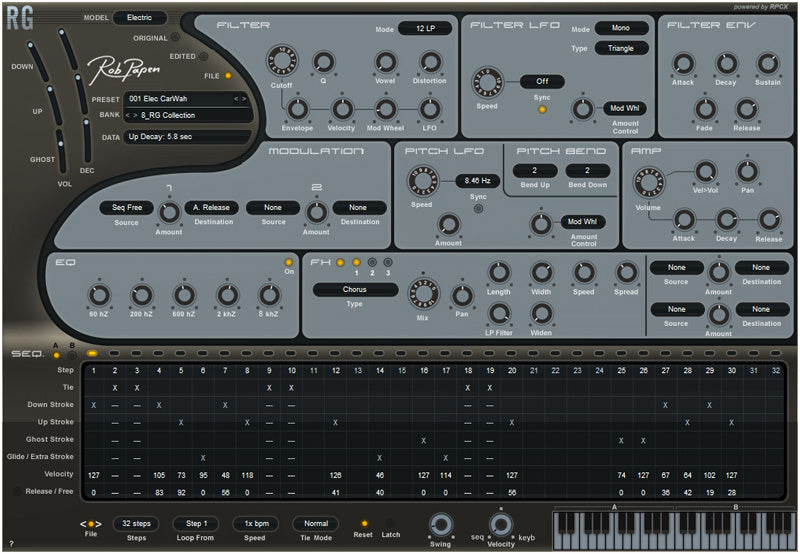This screenshot has height=554, width=800.
Task: Click the Filter Cutoff knob
Action: coord(283,63)
